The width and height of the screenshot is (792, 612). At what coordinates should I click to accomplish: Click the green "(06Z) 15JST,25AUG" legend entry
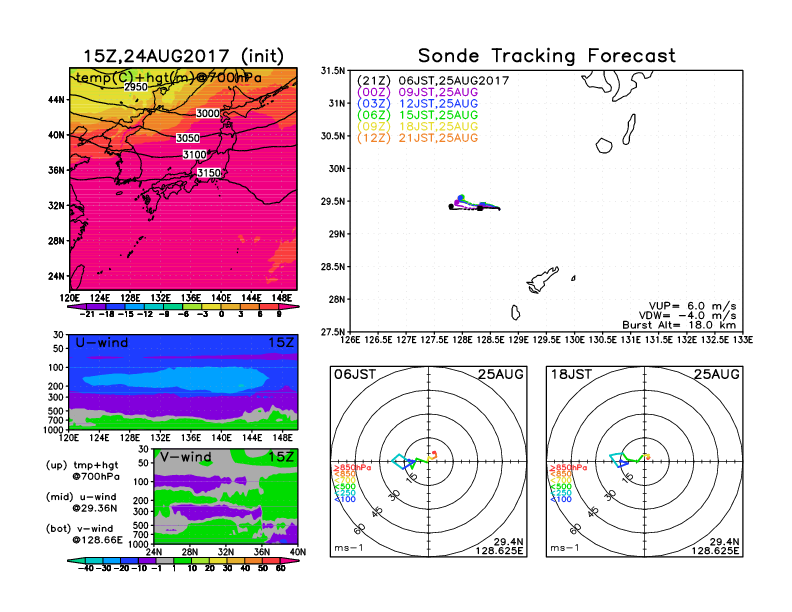pos(417,115)
